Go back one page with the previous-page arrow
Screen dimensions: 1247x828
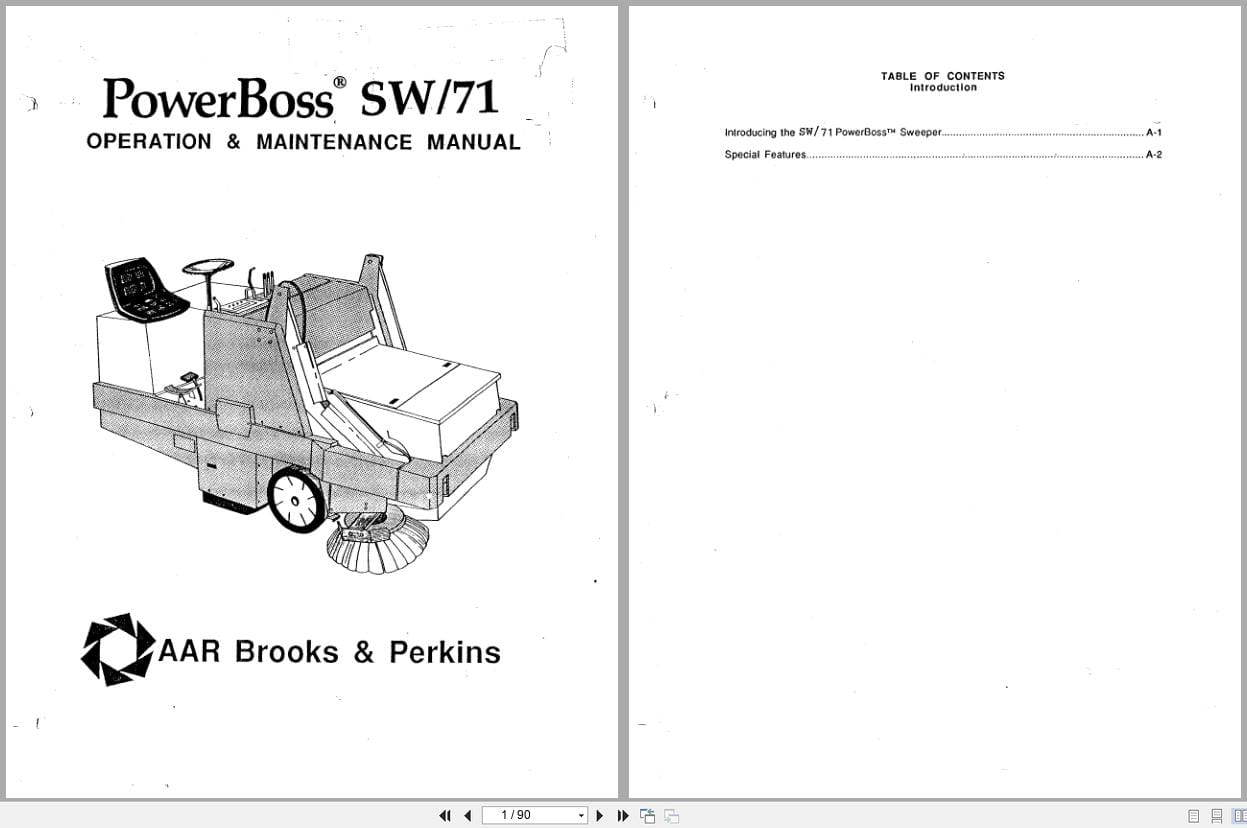[x=468, y=815]
